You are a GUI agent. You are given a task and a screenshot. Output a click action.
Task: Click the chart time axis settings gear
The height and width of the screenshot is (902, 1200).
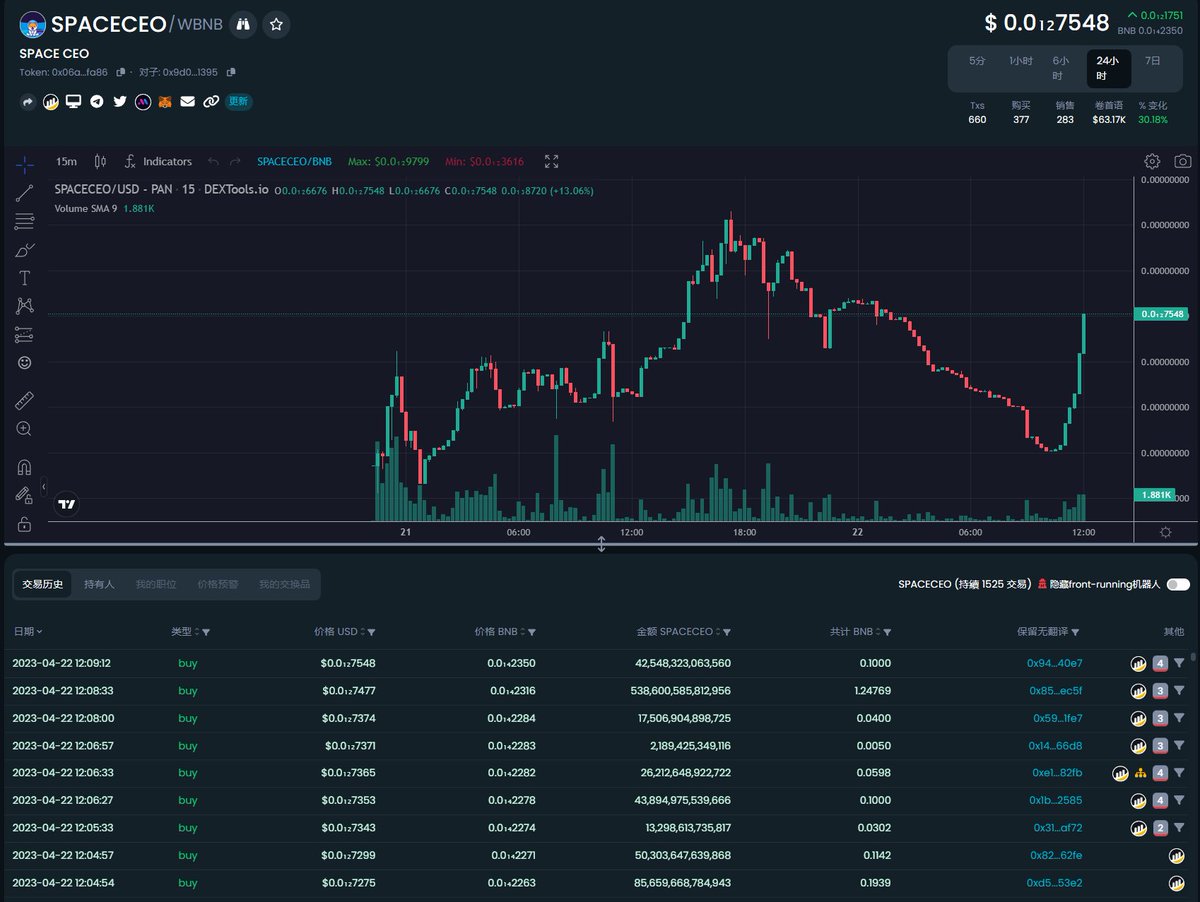pyautogui.click(x=1166, y=532)
